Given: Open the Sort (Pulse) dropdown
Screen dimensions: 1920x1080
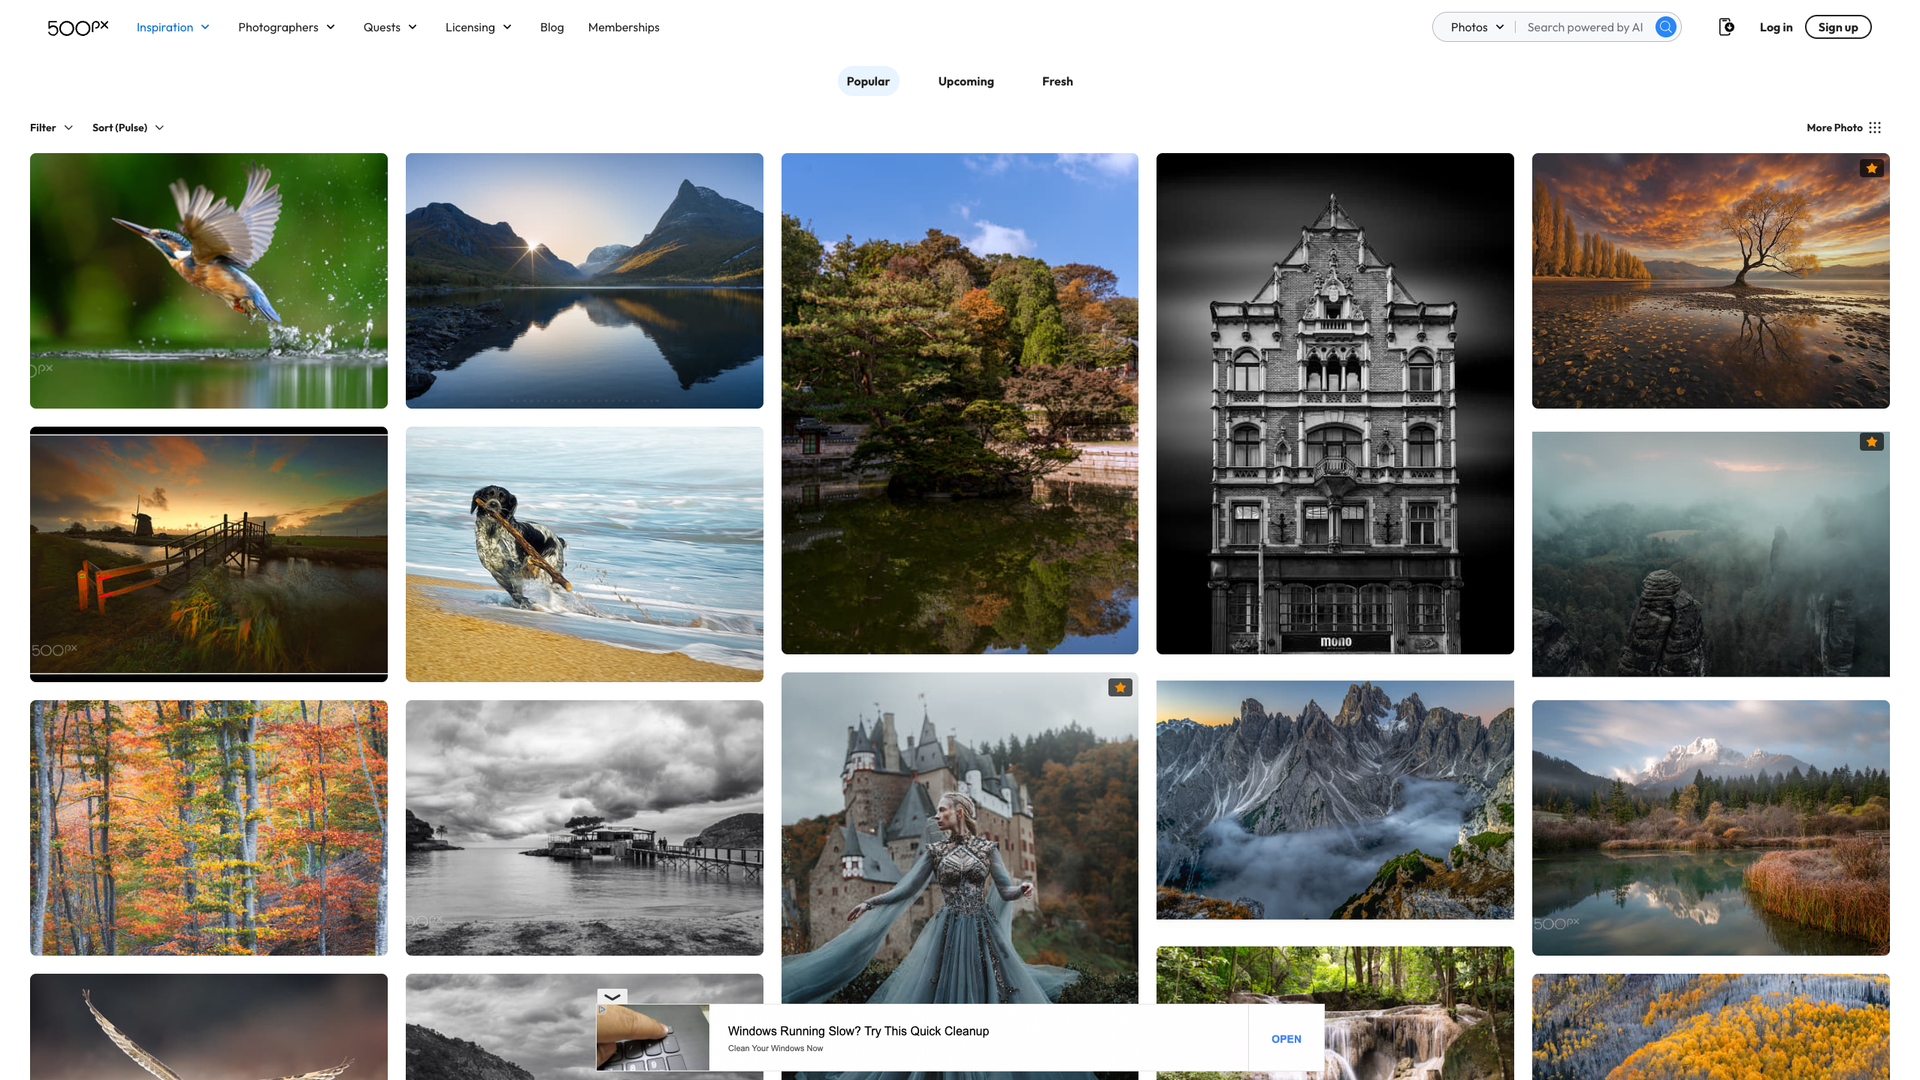Looking at the screenshot, I should (x=128, y=128).
